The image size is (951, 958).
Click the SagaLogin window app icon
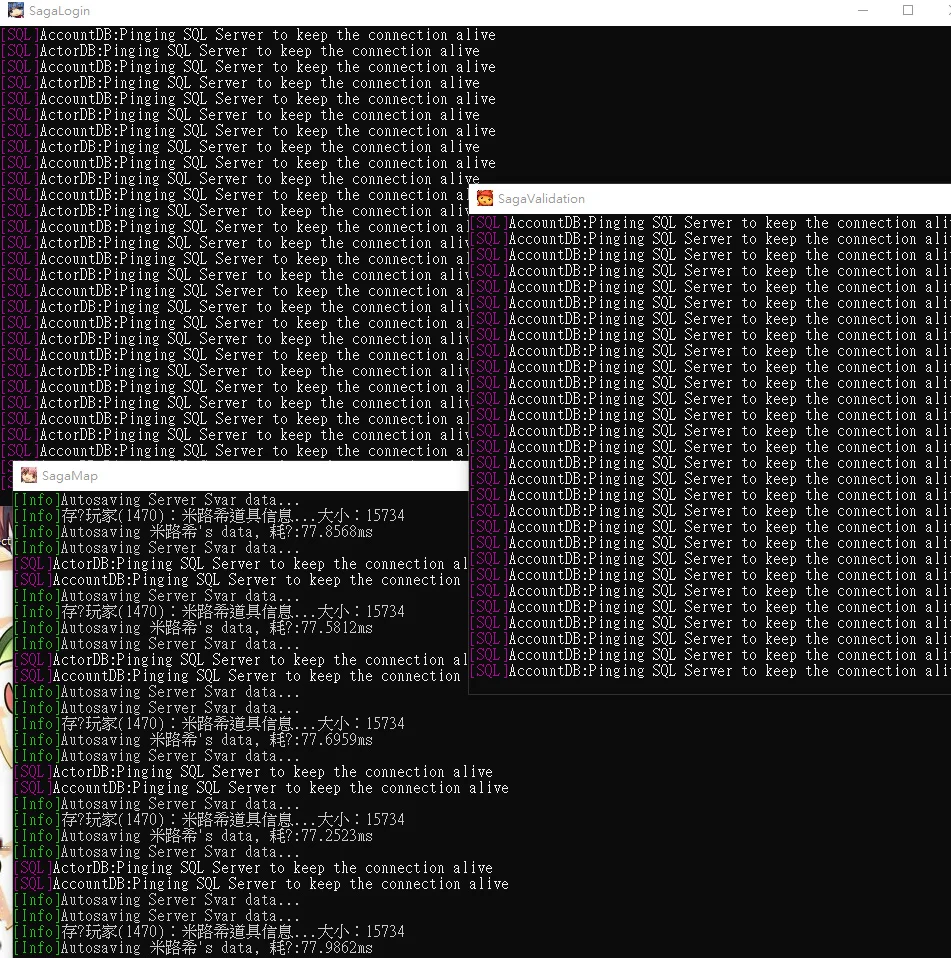15,10
